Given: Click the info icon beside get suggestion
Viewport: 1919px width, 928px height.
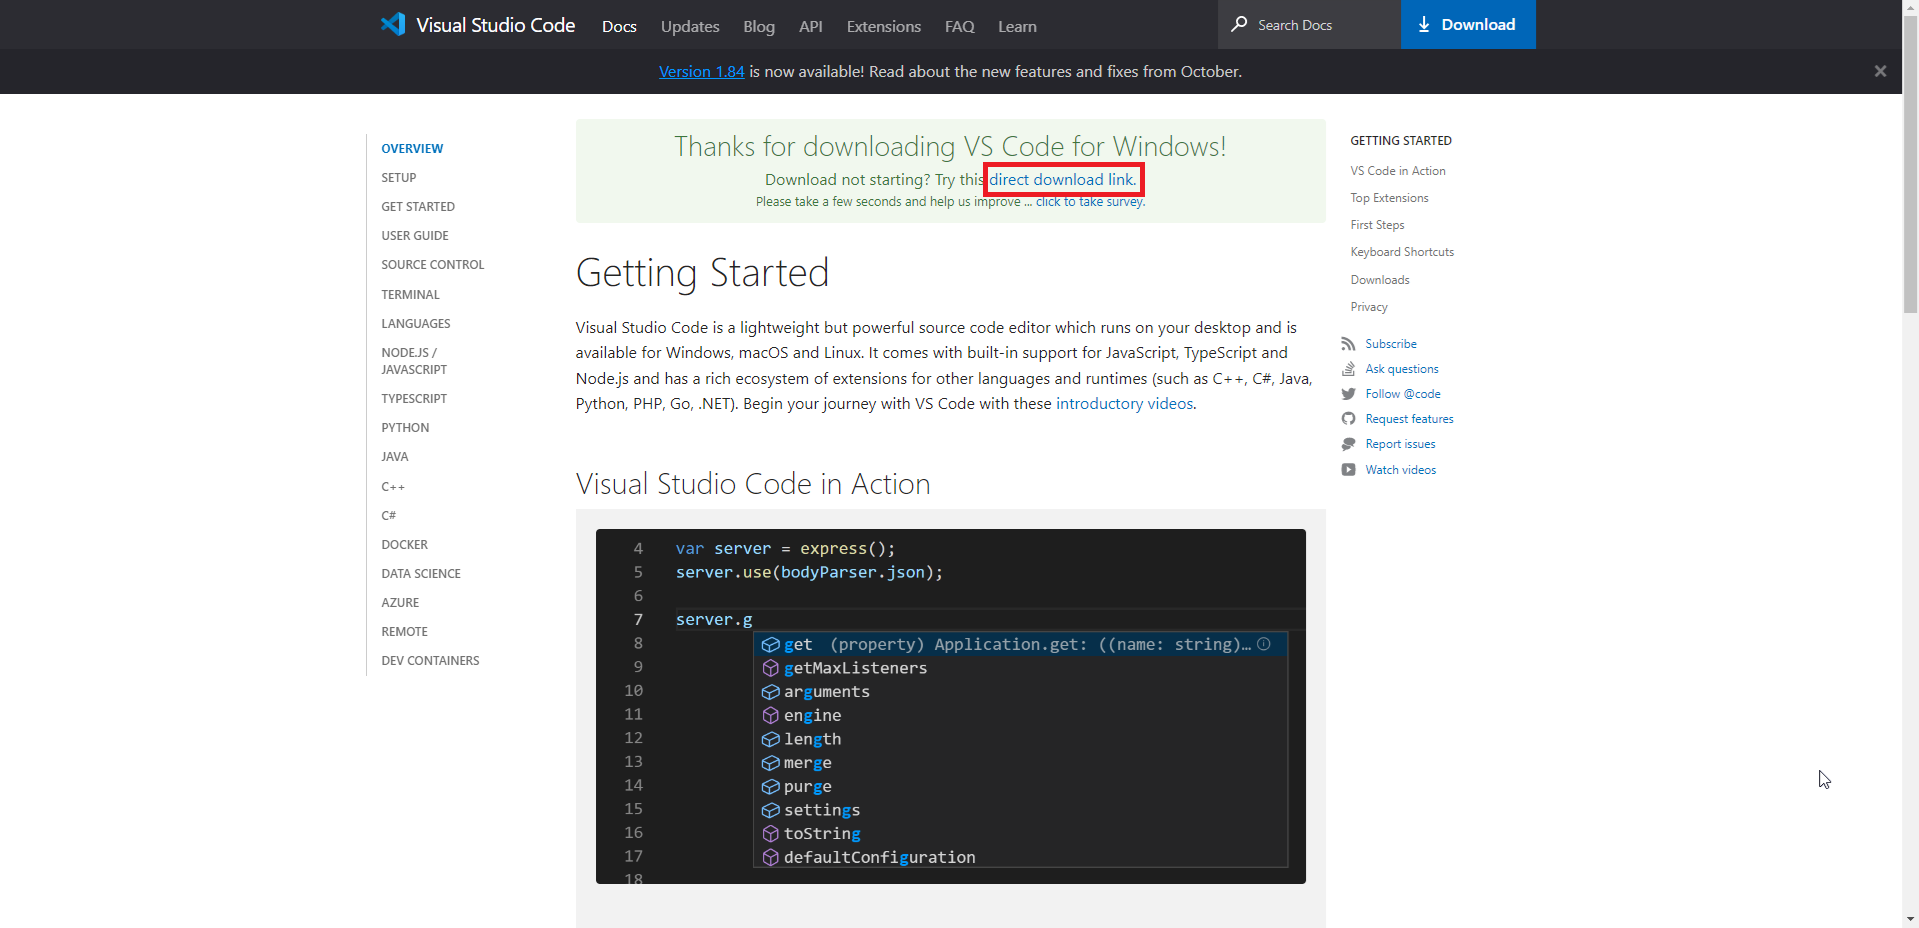Looking at the screenshot, I should point(1264,644).
